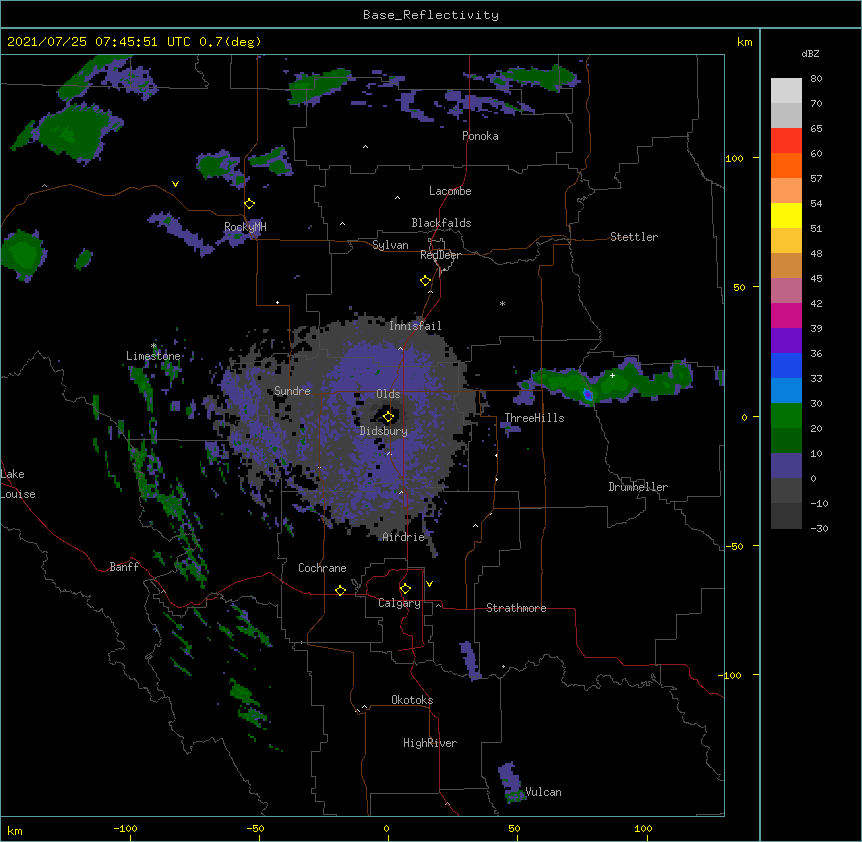Click the blue storm core northeast of ThreeHills
862x842 pixels.
pos(588,394)
